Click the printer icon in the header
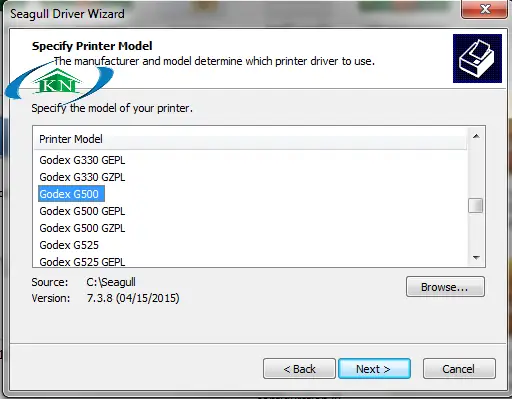 point(477,59)
